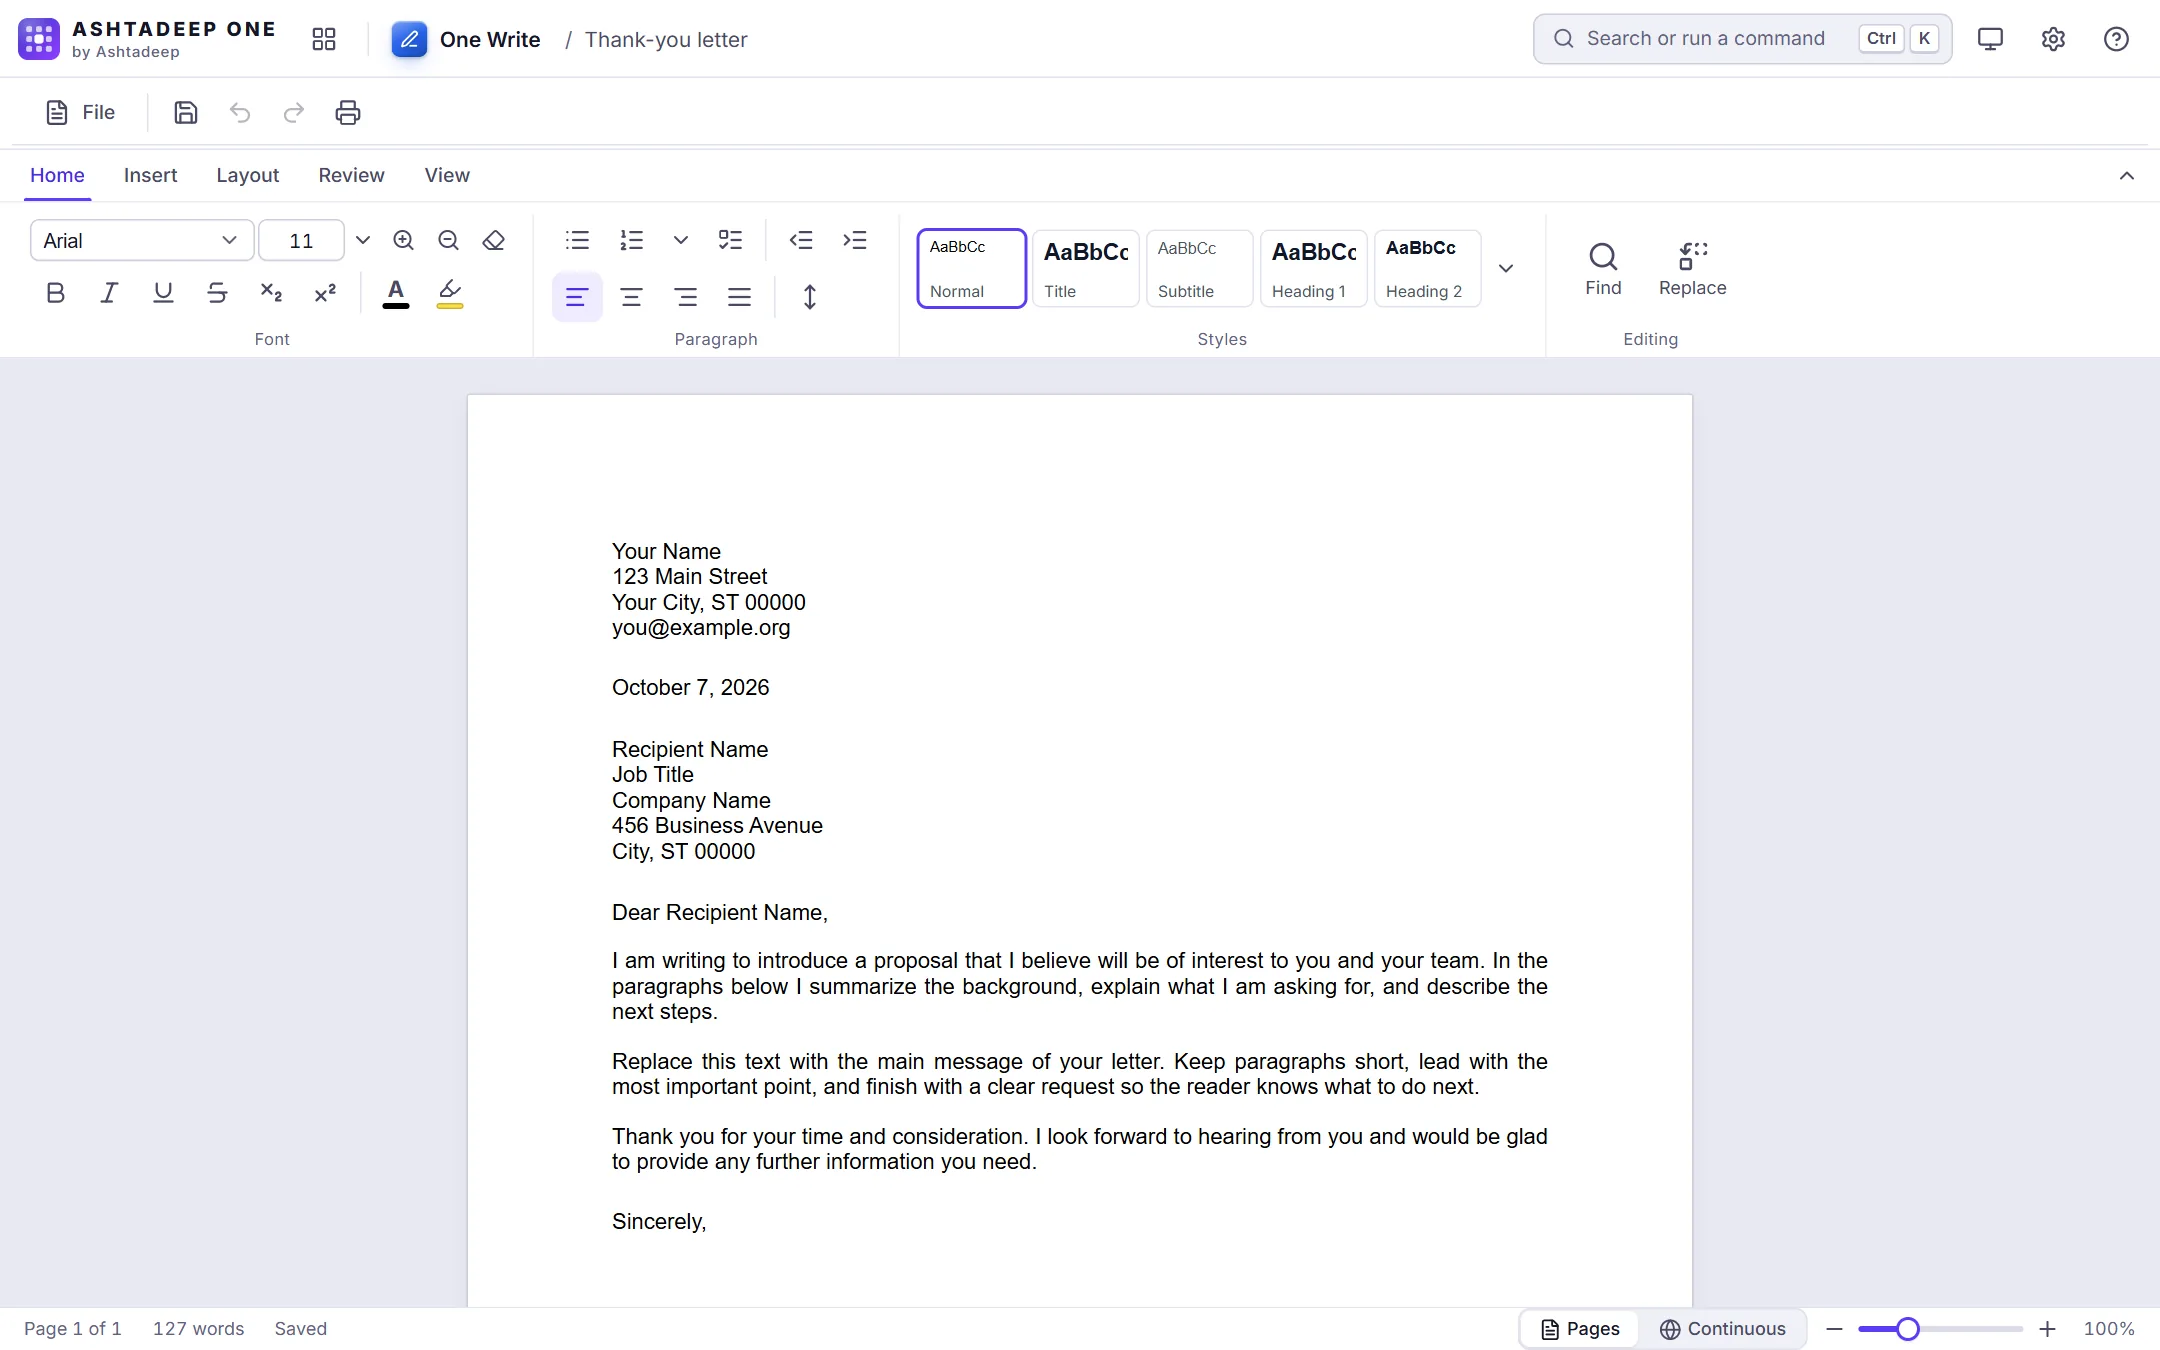Screen dimensions: 2160x1350
Task: Toggle superscript formatting
Action: (325, 293)
